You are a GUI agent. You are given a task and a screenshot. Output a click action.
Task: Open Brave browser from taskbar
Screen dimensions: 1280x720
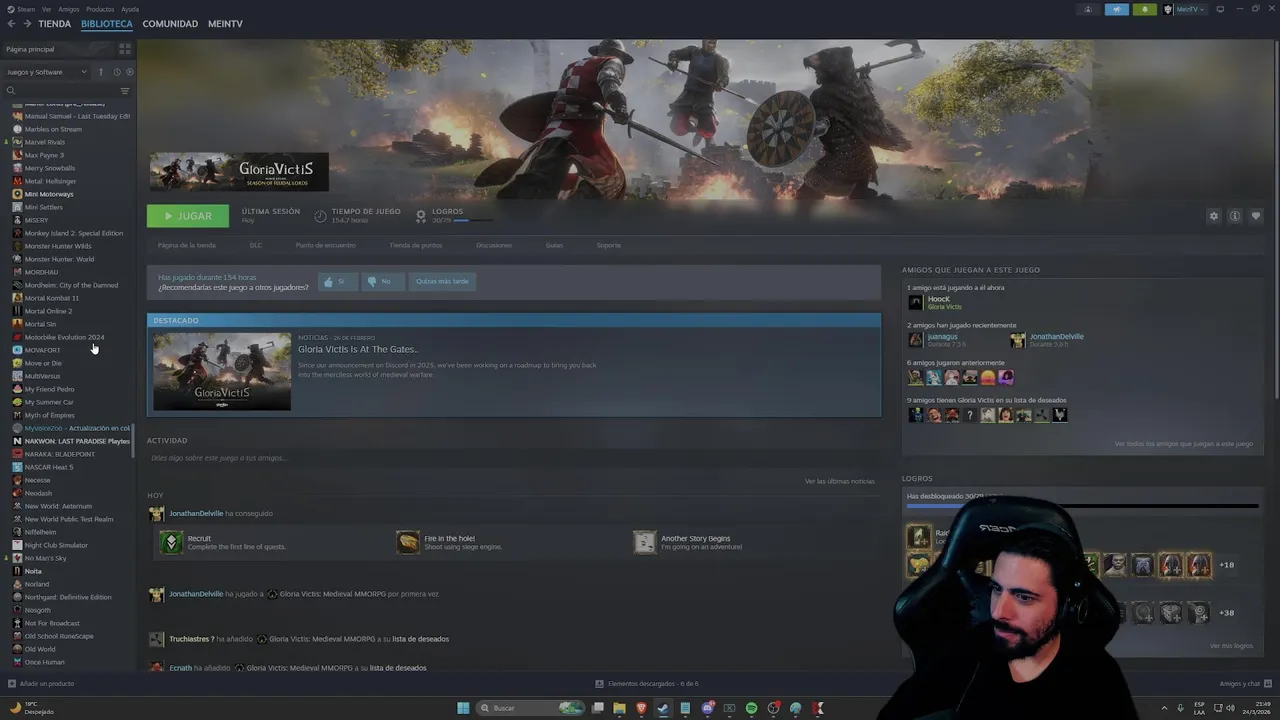pos(641,708)
